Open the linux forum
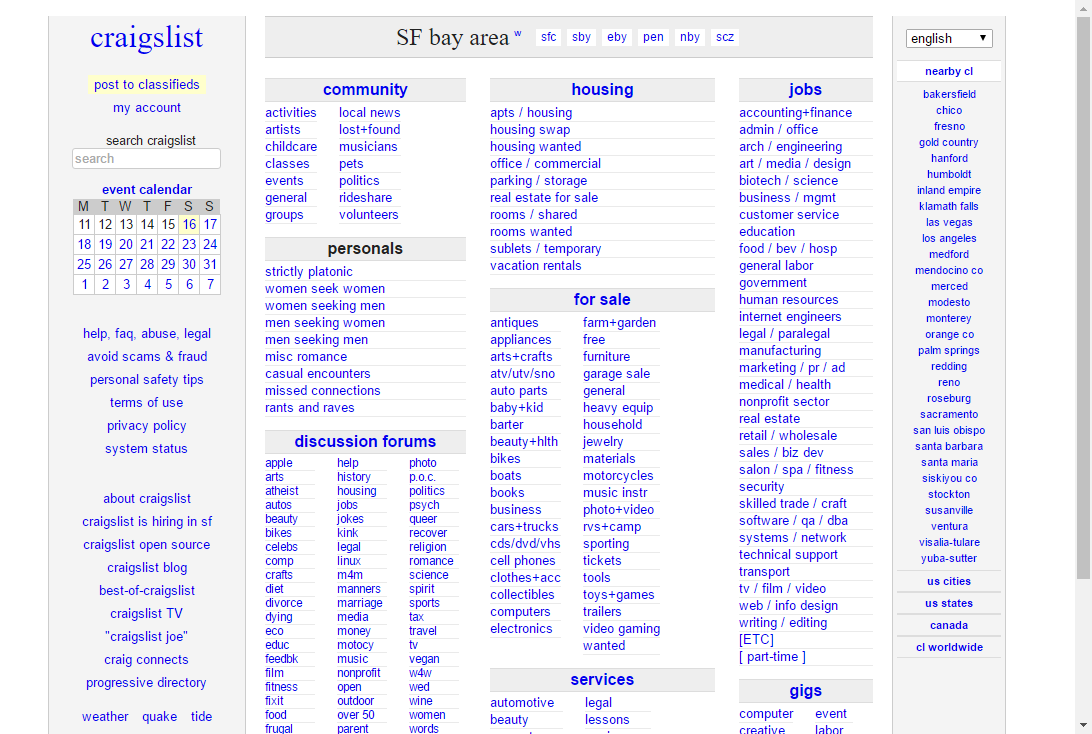 point(349,561)
